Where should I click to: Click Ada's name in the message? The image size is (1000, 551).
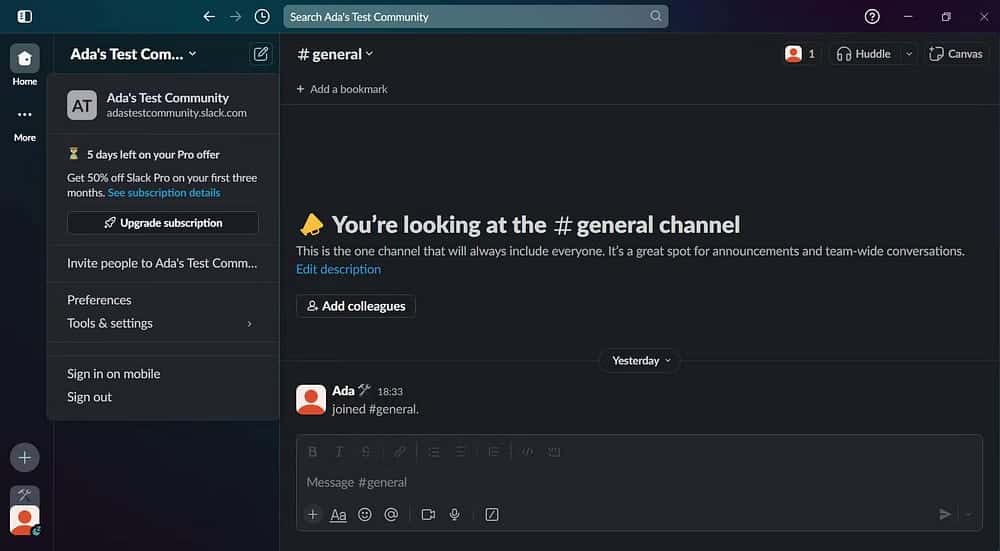[343, 391]
